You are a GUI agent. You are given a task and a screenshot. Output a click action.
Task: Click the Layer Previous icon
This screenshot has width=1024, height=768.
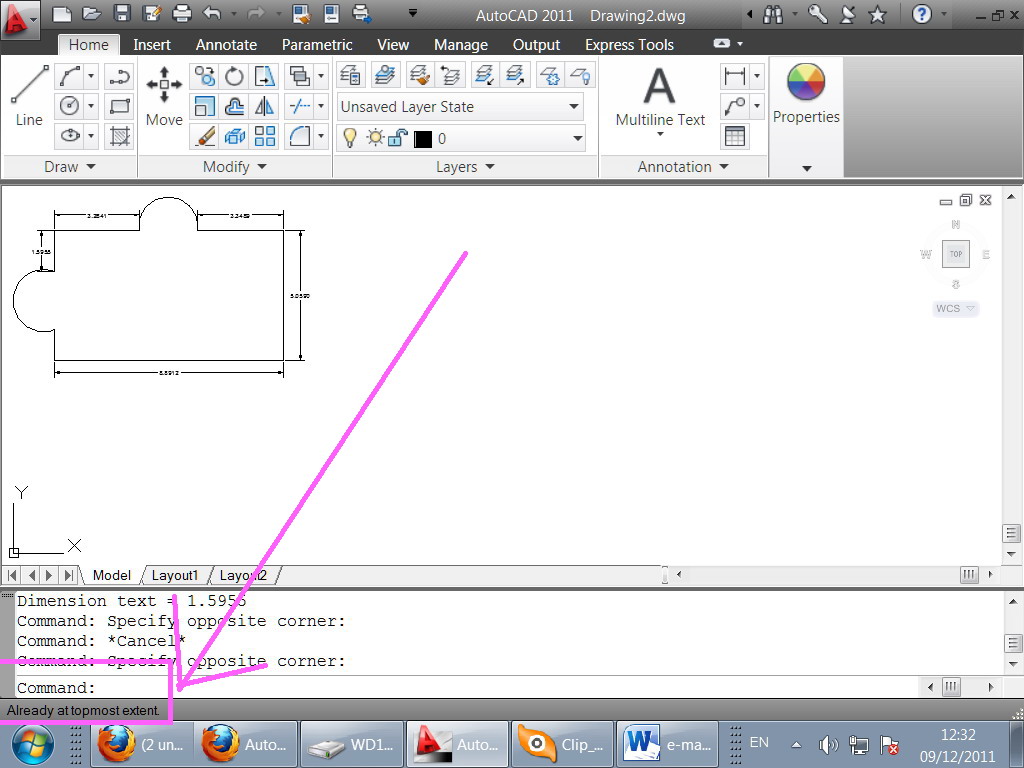tap(450, 75)
